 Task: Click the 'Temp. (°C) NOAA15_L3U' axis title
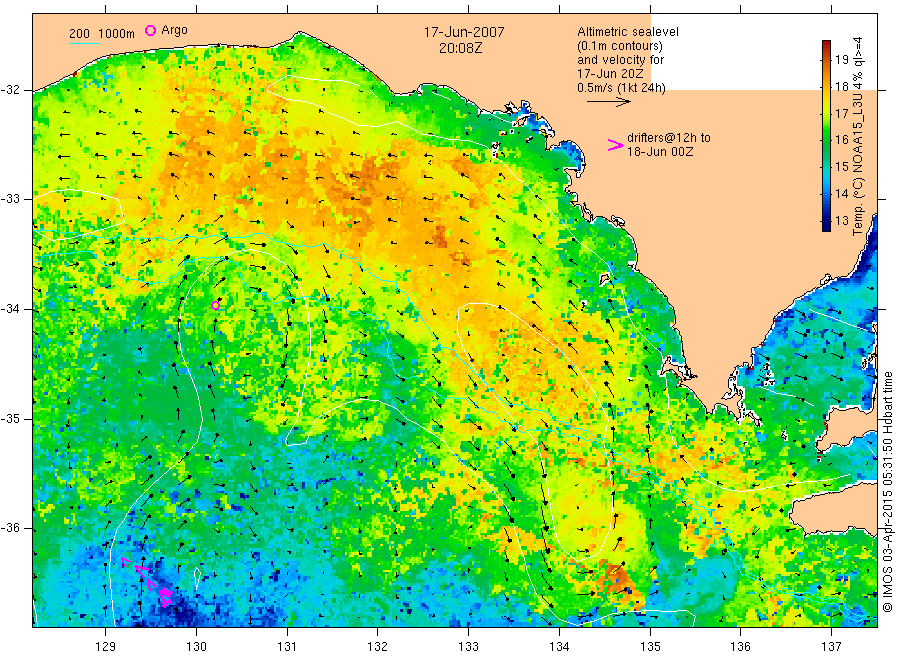click(858, 166)
